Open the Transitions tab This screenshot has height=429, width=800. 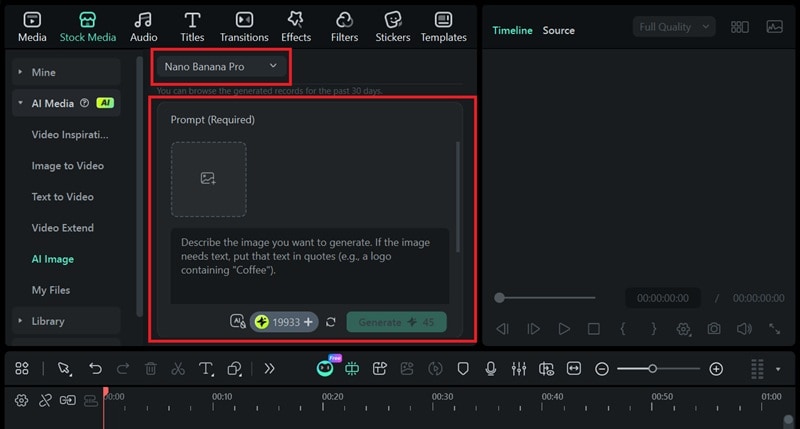coord(244,28)
